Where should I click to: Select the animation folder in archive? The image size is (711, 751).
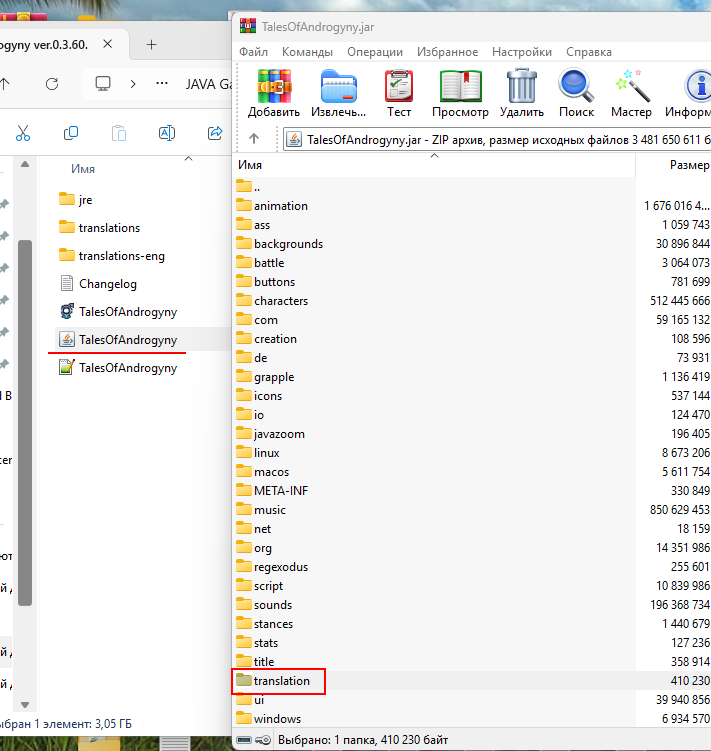pyautogui.click(x=272, y=205)
